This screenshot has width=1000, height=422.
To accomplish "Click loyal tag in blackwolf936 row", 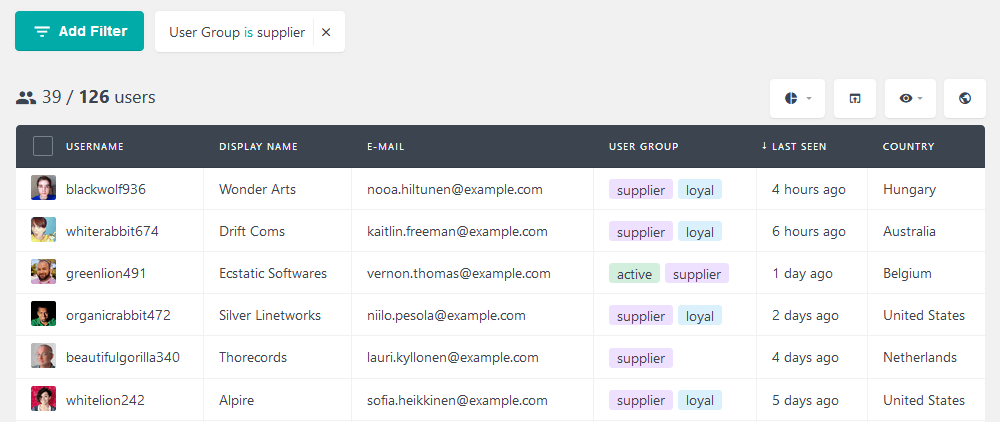I will coord(700,189).
